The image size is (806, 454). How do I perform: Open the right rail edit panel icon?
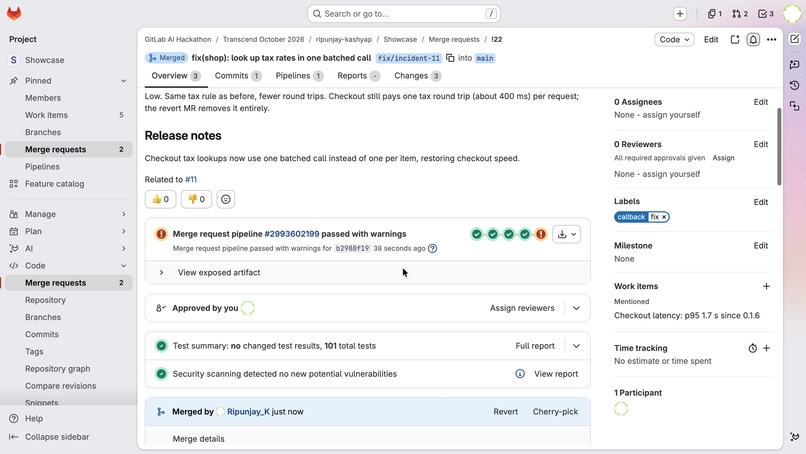click(x=795, y=39)
